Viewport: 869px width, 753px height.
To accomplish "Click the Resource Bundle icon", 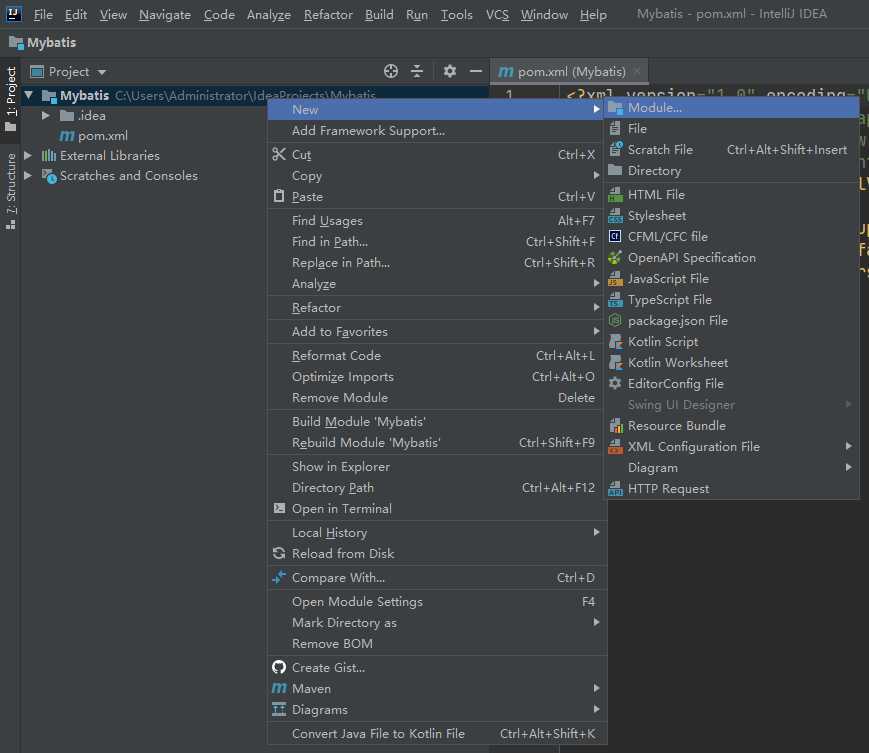I will [x=616, y=425].
